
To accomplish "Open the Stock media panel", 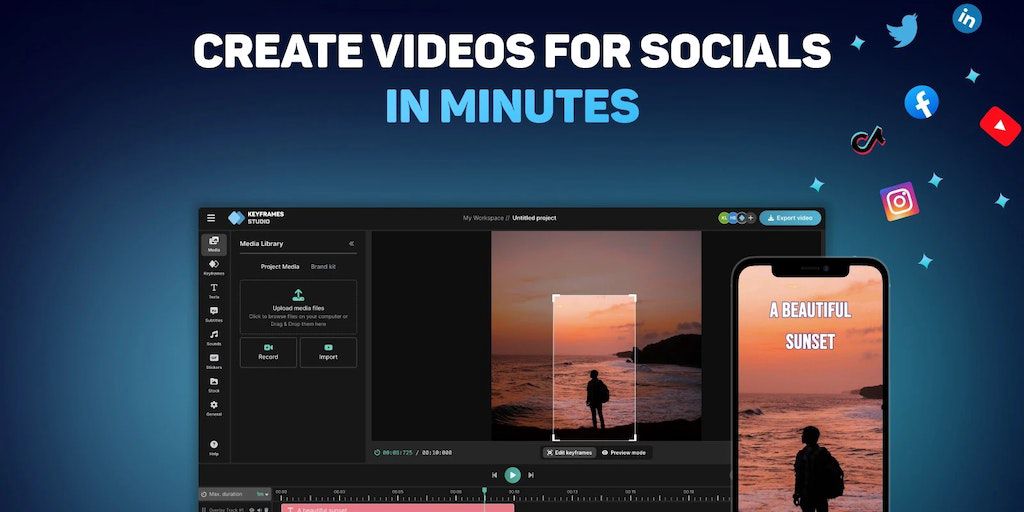I will point(214,384).
